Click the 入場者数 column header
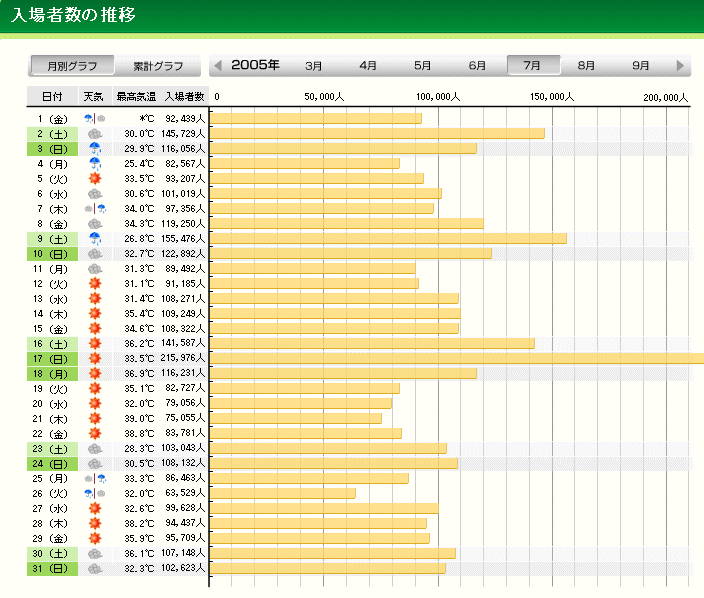 point(184,97)
